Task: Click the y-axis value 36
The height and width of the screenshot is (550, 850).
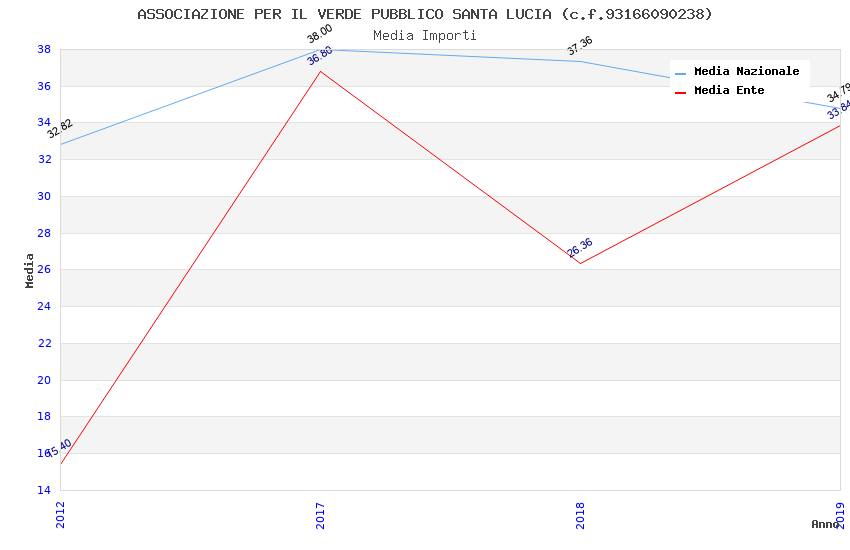Action: (x=44, y=86)
